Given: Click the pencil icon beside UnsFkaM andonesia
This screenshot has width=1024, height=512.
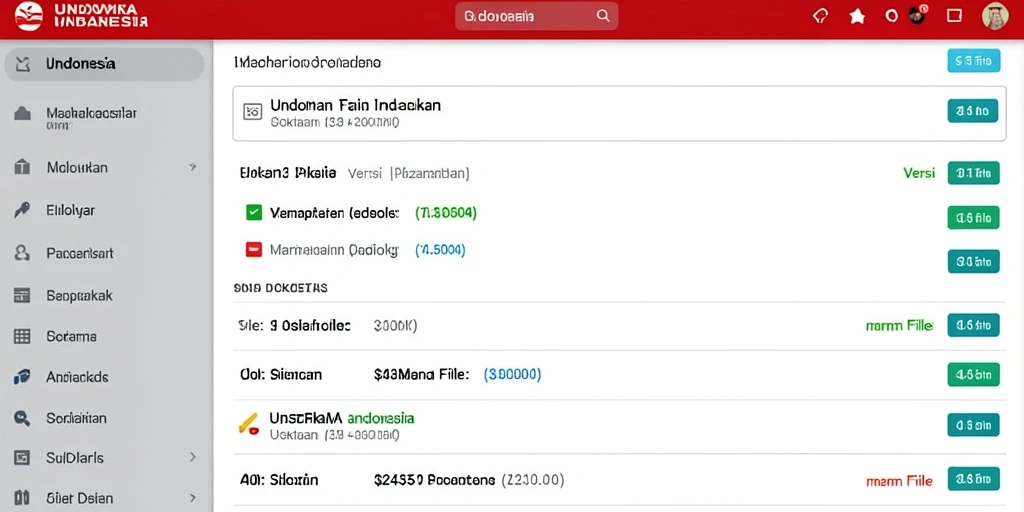Looking at the screenshot, I should pos(248,424).
